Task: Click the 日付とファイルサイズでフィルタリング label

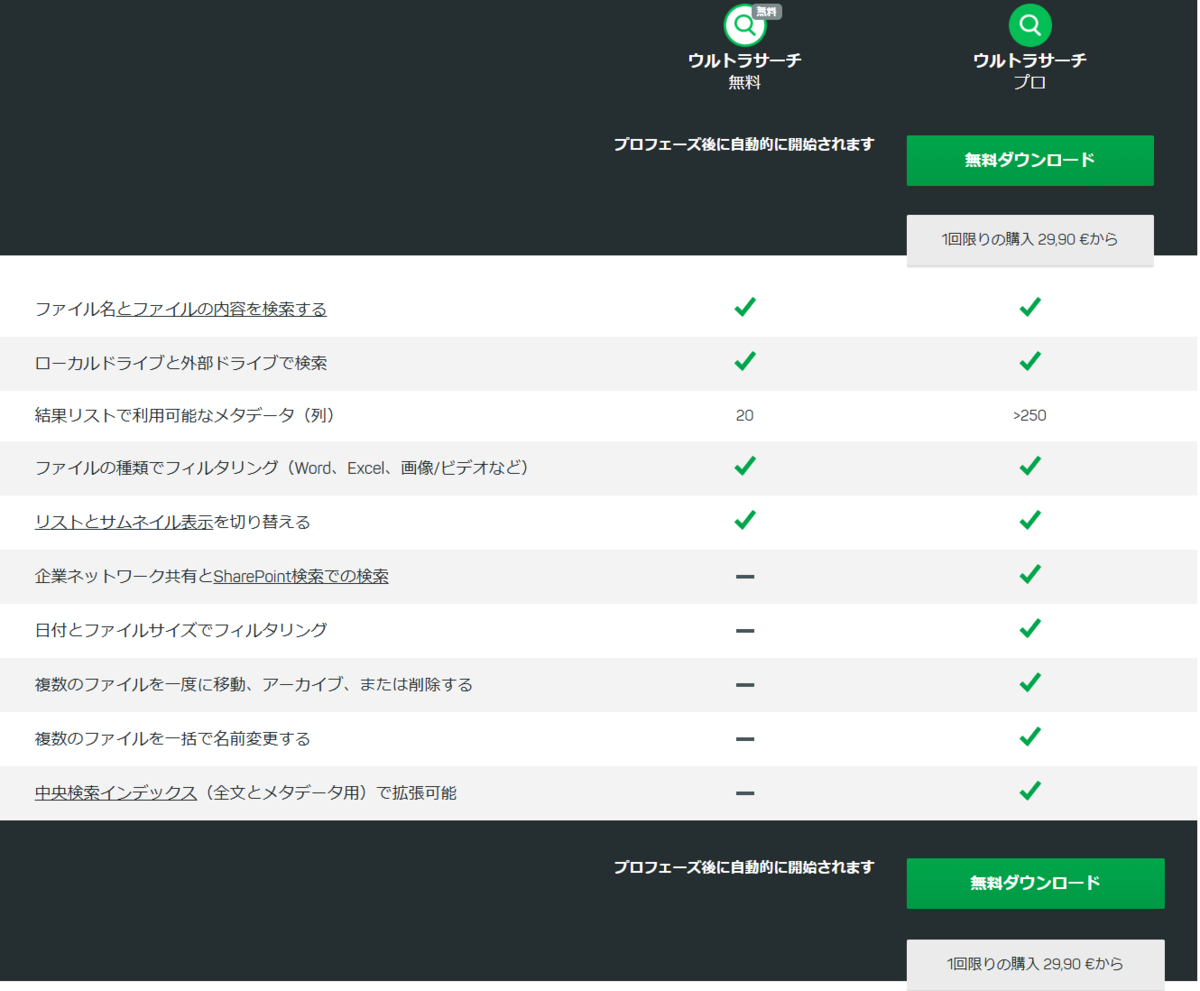Action: click(x=181, y=630)
